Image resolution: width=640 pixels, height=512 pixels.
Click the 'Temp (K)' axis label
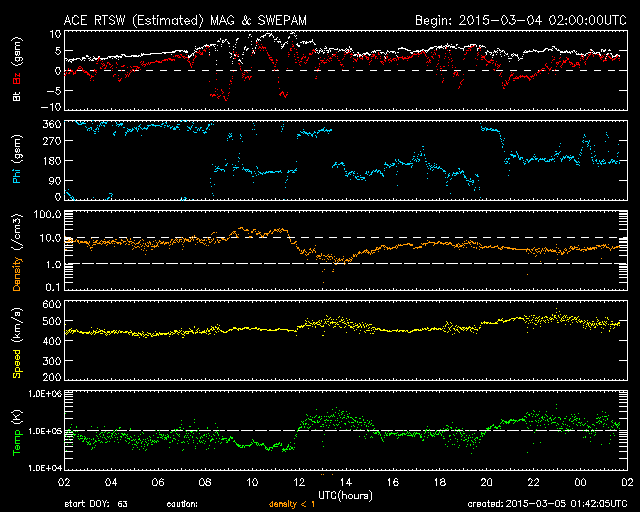[17, 433]
